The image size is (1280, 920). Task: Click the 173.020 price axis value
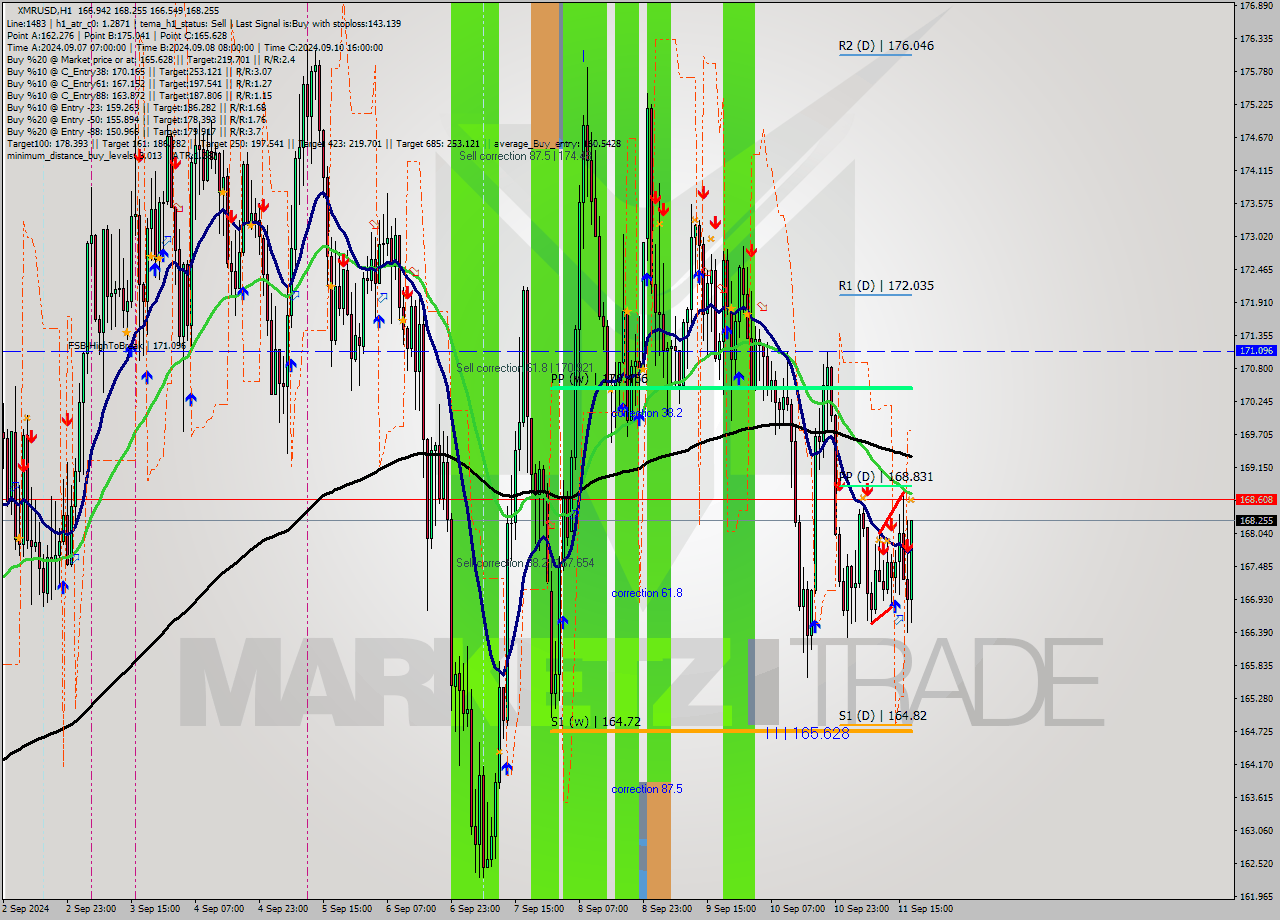[x=1255, y=237]
